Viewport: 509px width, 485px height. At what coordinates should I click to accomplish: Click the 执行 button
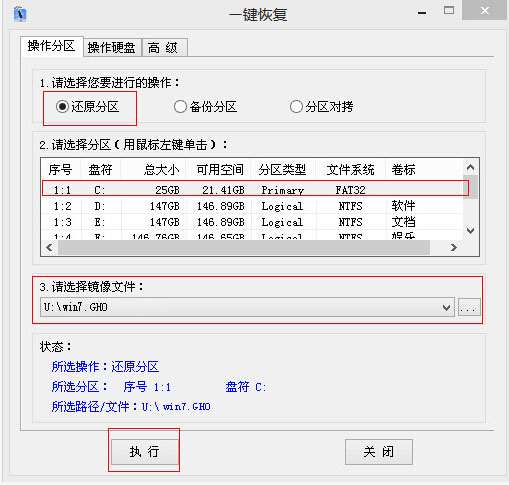click(144, 452)
